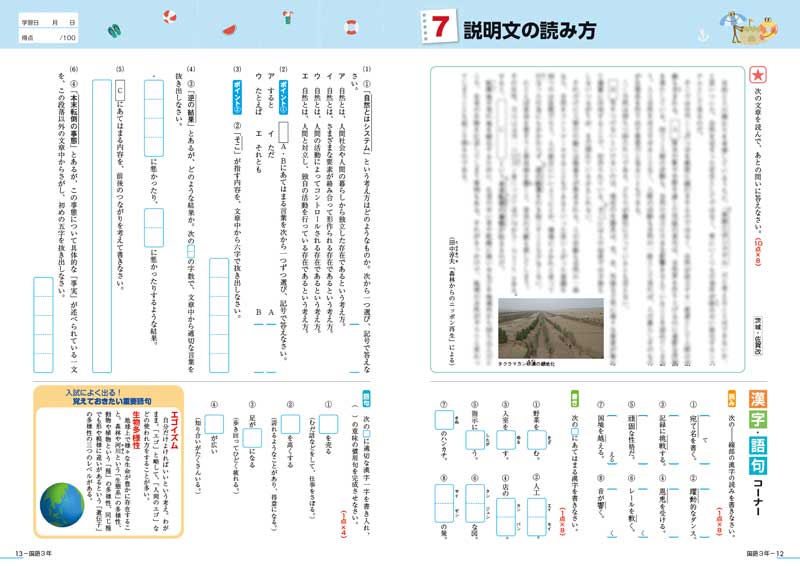Click page number 国語3年－12
This screenshot has height=566, width=800.
point(765,553)
